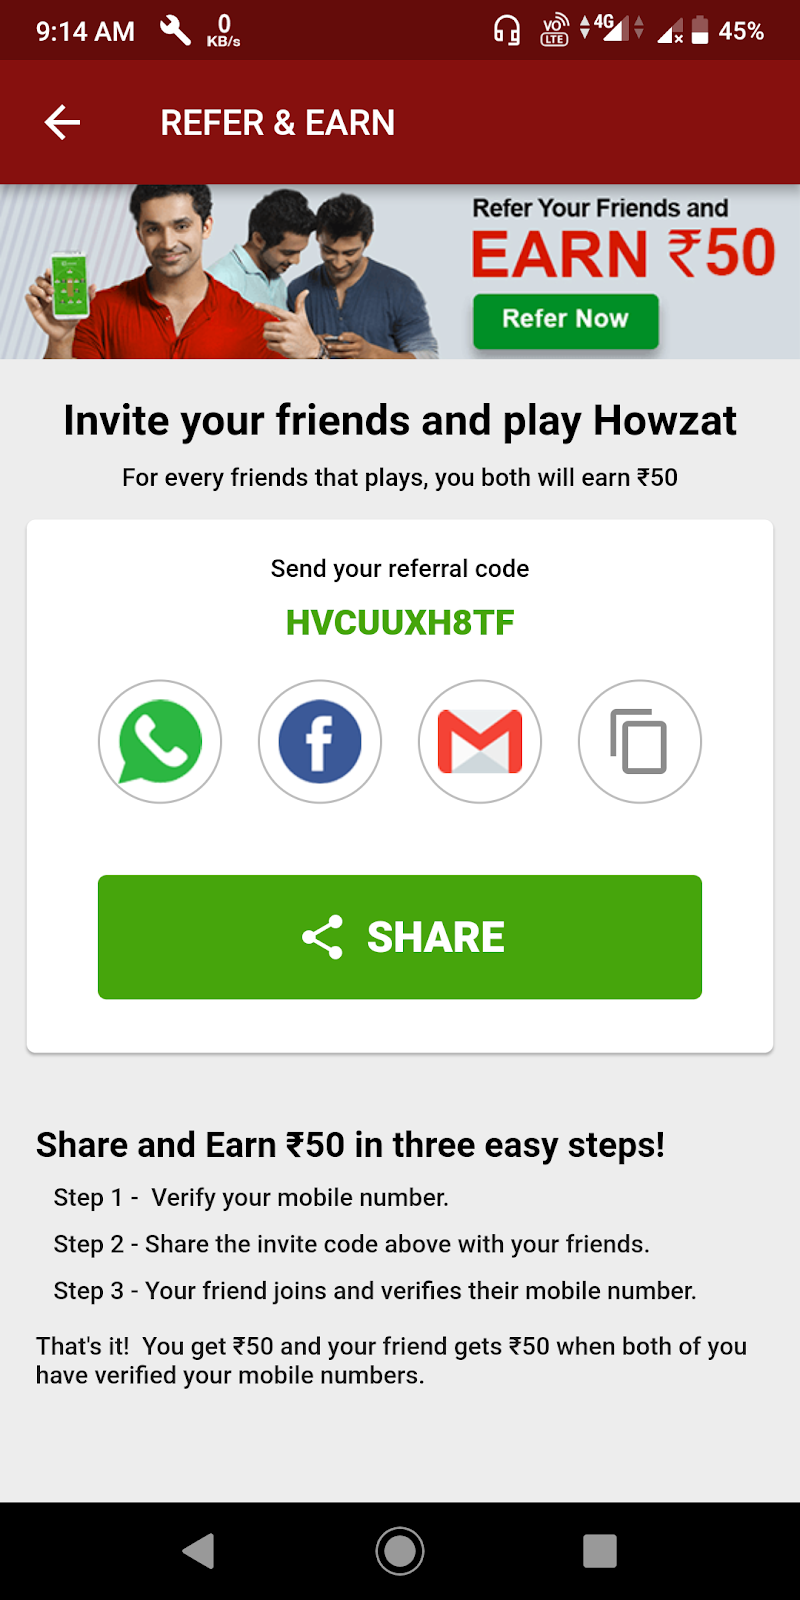Tap the share icon inside SHARE button
800x1600 pixels.
pyautogui.click(x=322, y=937)
